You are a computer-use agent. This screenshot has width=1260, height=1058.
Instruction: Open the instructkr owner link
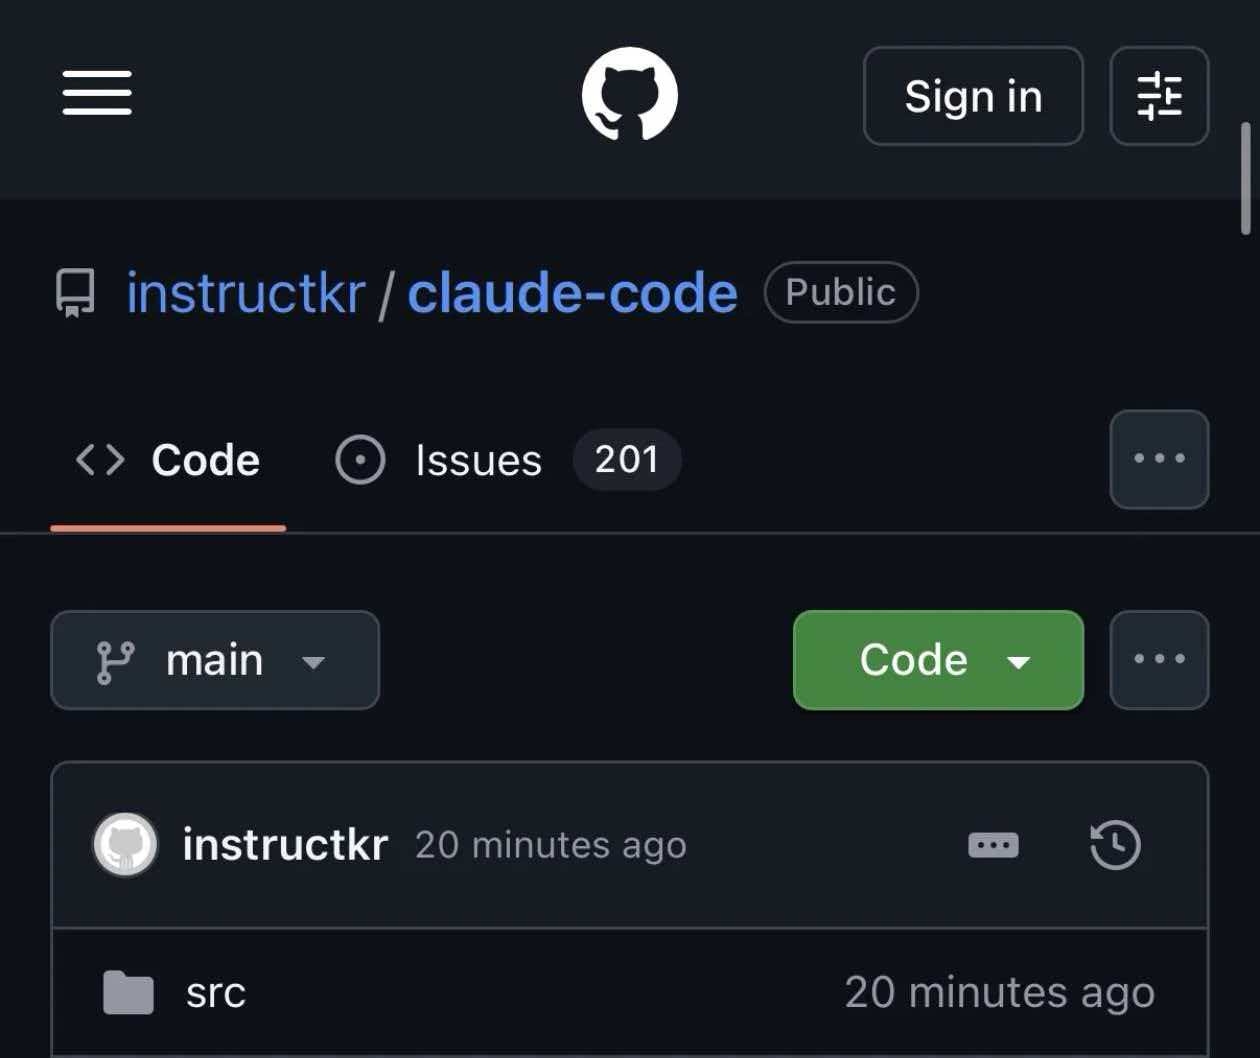tap(246, 293)
